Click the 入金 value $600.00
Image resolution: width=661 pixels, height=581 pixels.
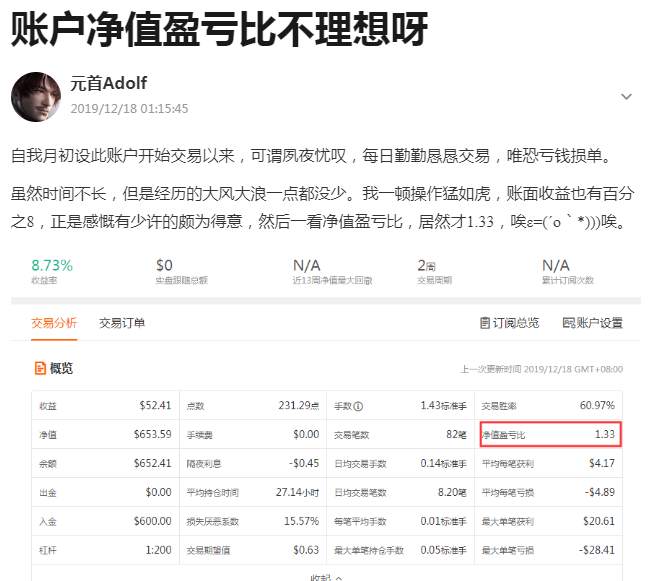(x=152, y=521)
